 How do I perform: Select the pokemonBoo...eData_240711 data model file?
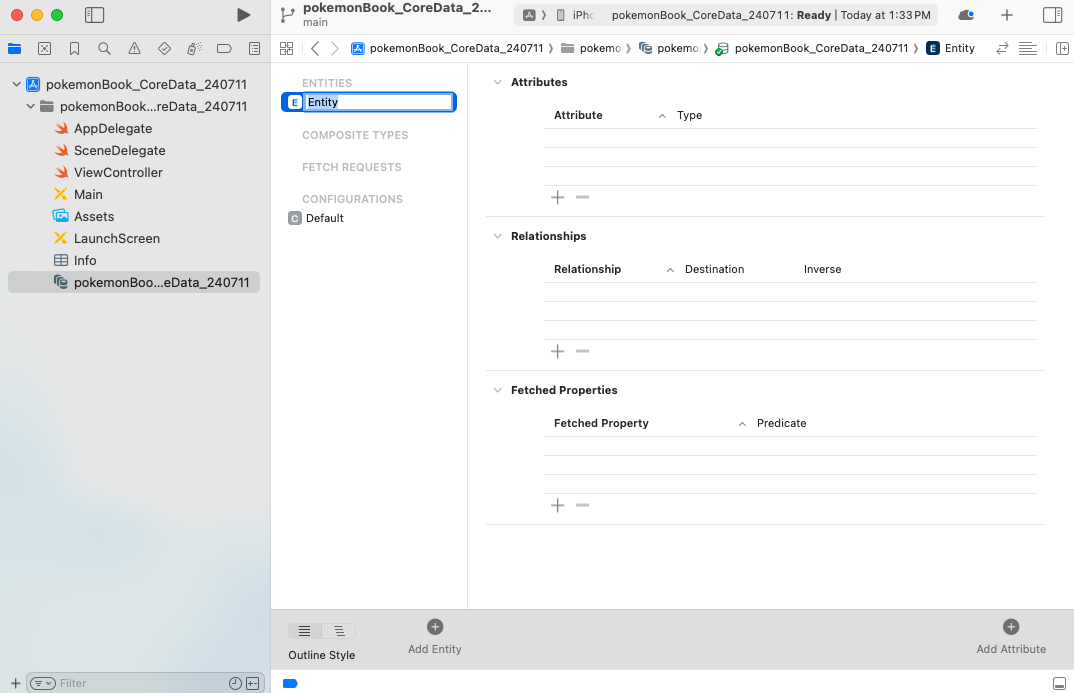point(134,282)
